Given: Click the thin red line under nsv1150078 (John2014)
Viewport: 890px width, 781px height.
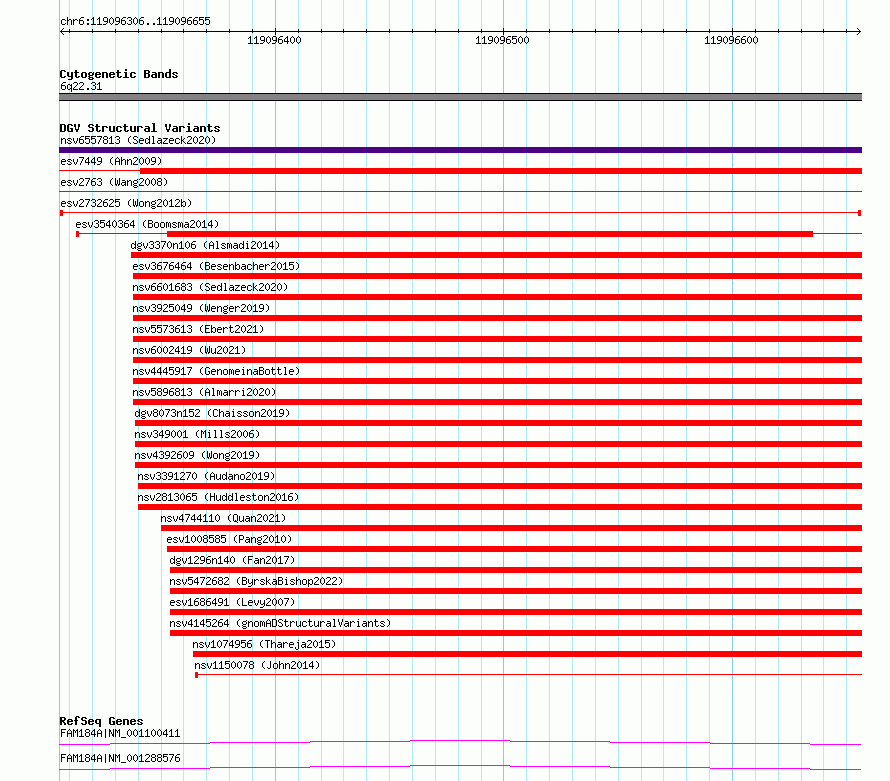Looking at the screenshot, I should 528,675.
